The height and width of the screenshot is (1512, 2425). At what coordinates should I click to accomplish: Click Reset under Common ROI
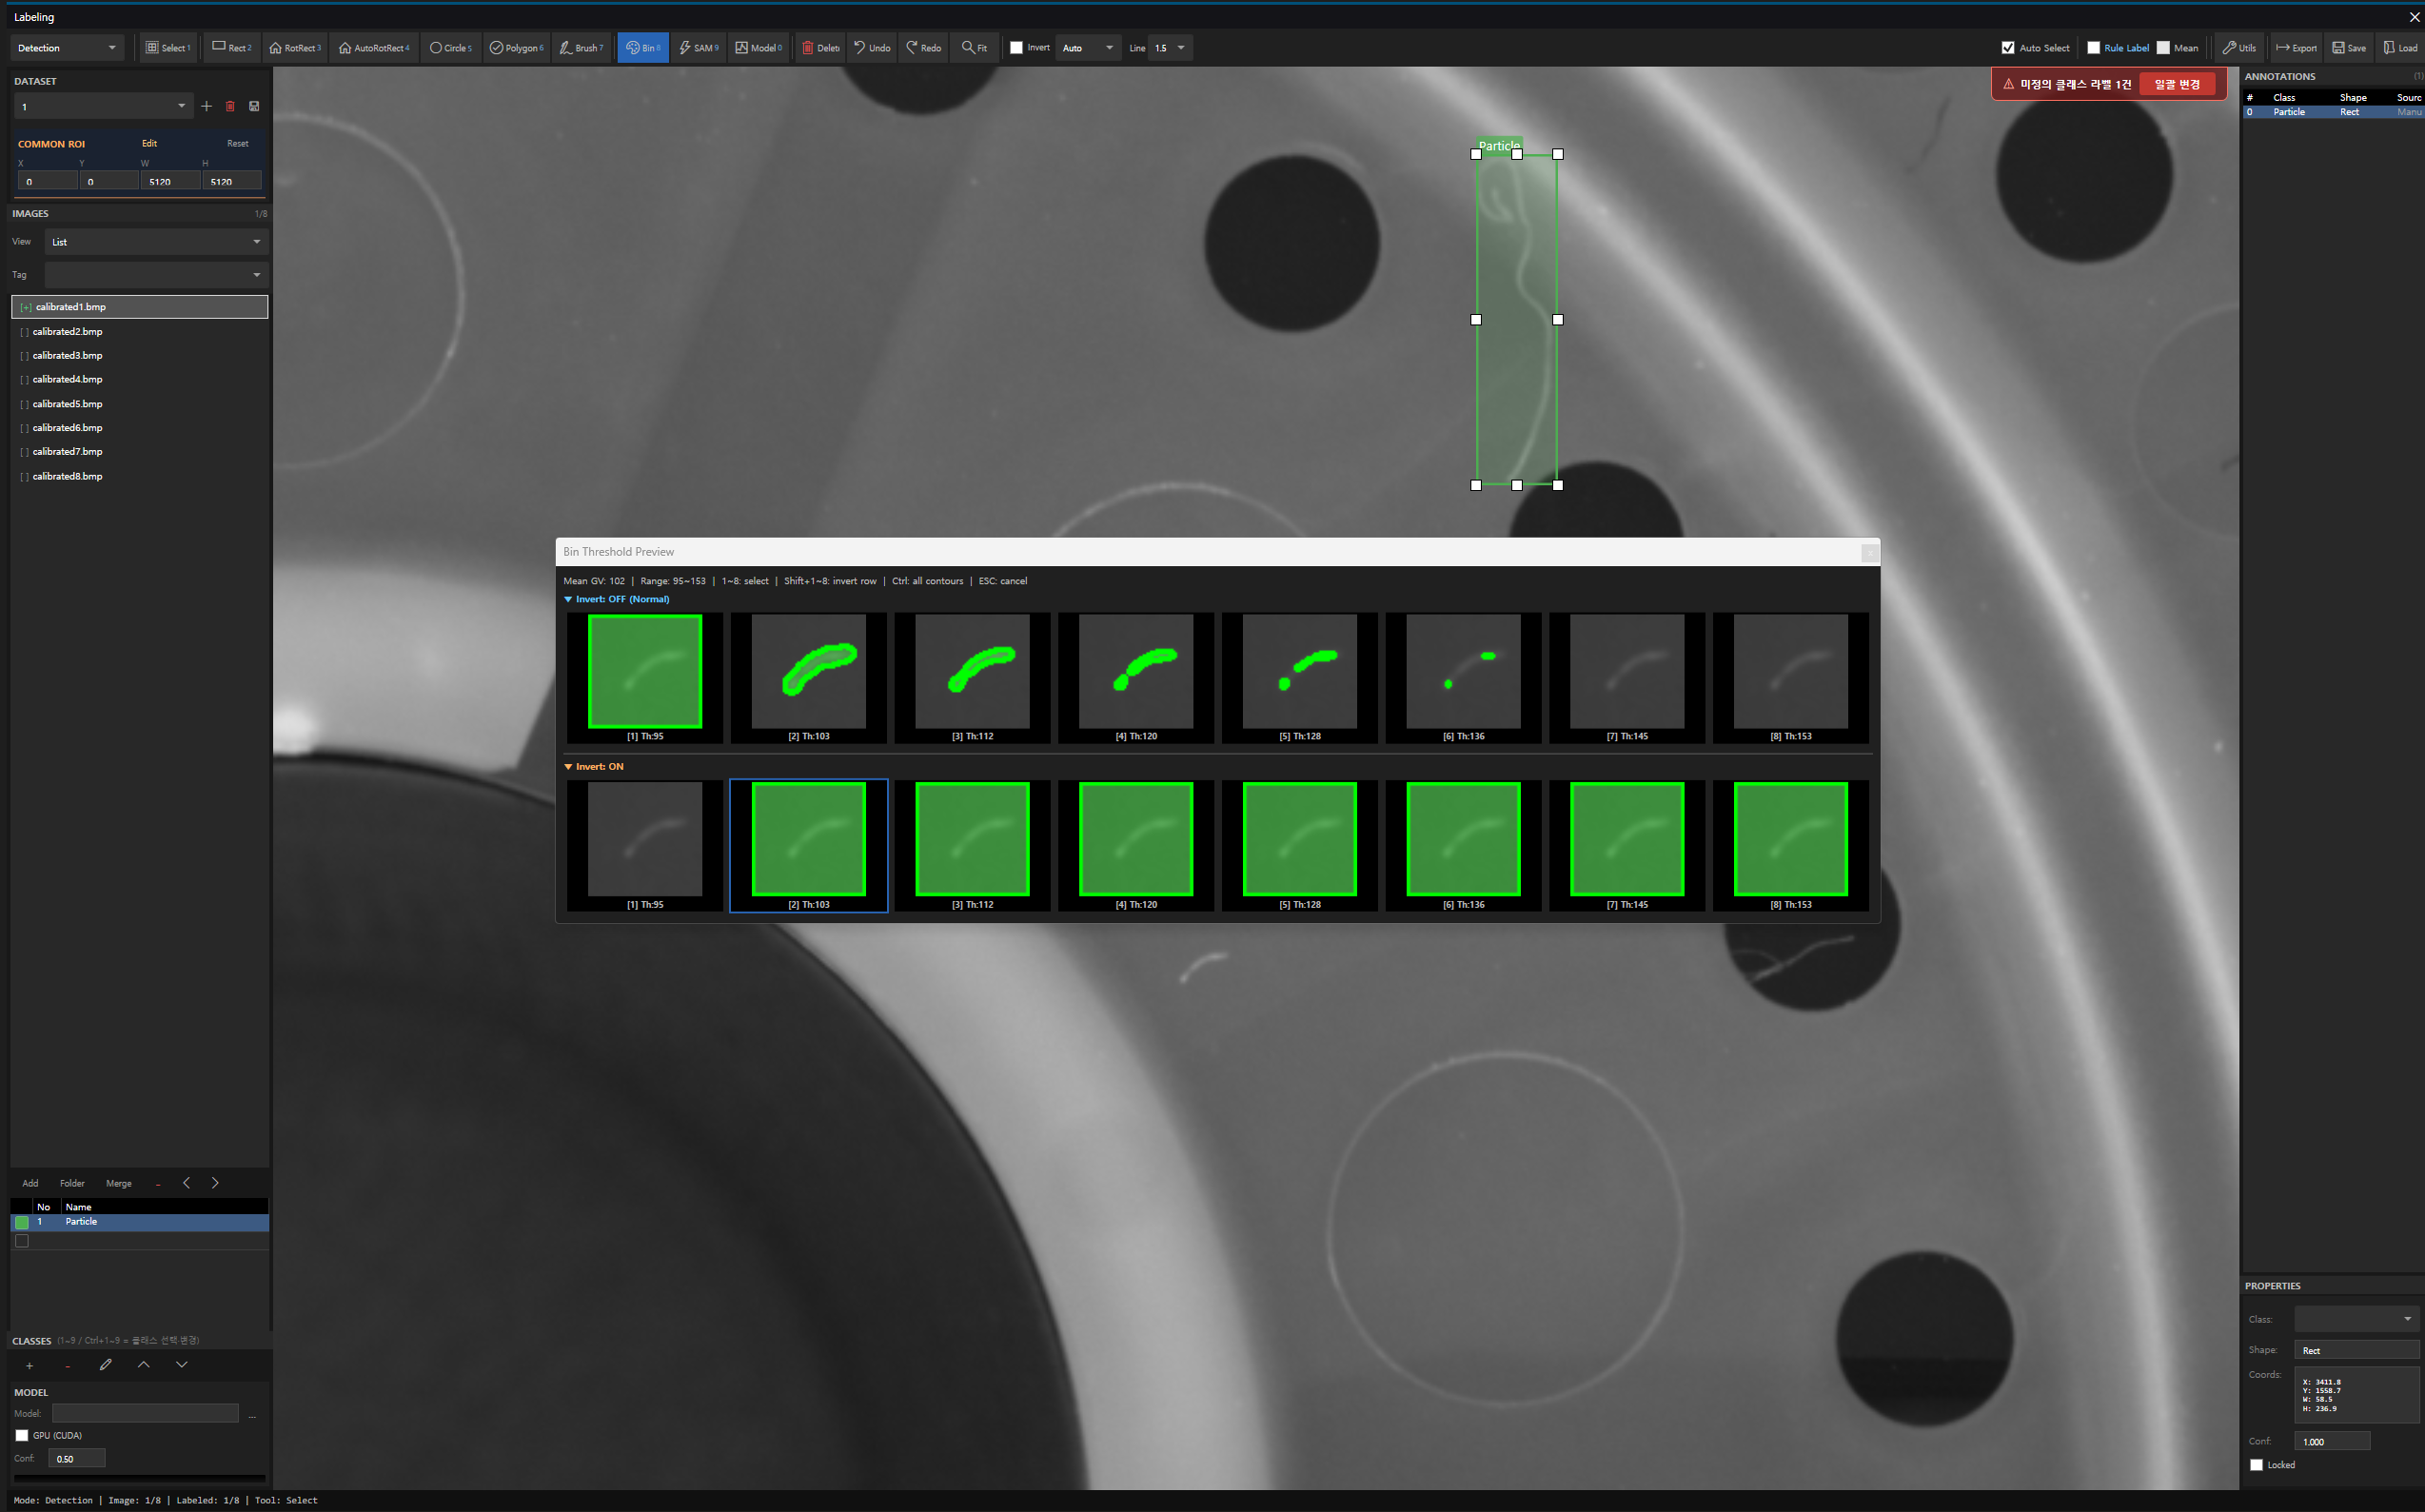[x=238, y=143]
